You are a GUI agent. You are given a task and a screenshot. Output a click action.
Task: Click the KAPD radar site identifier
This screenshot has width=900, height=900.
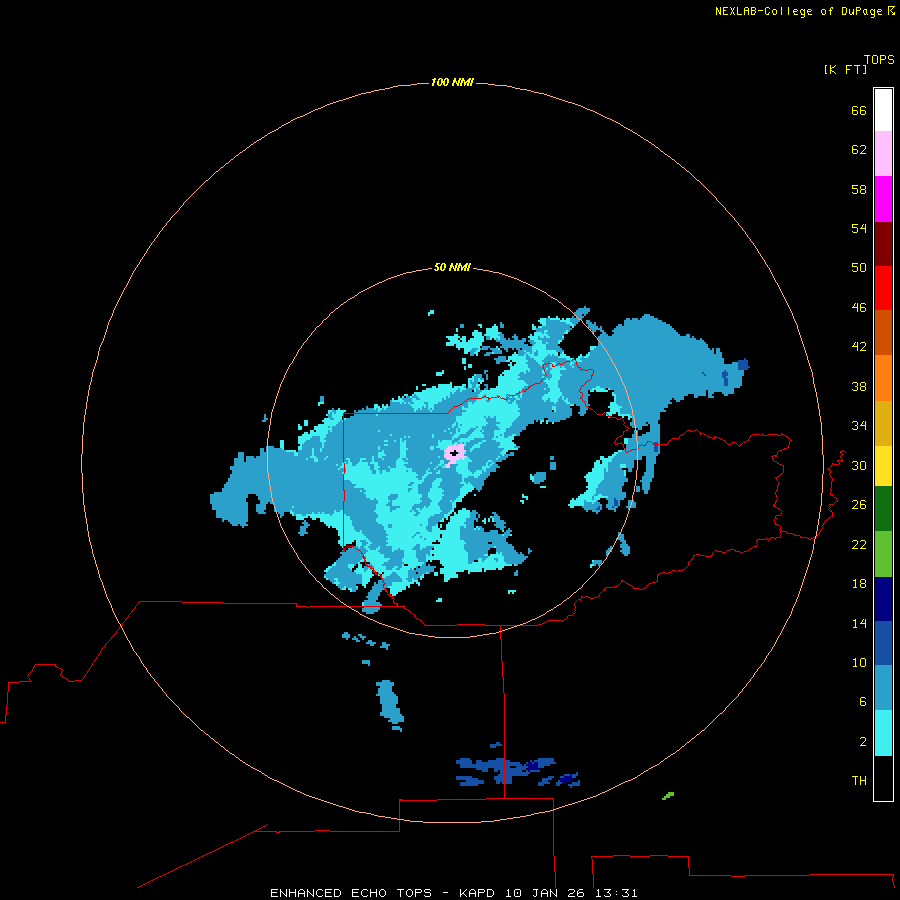tap(479, 893)
